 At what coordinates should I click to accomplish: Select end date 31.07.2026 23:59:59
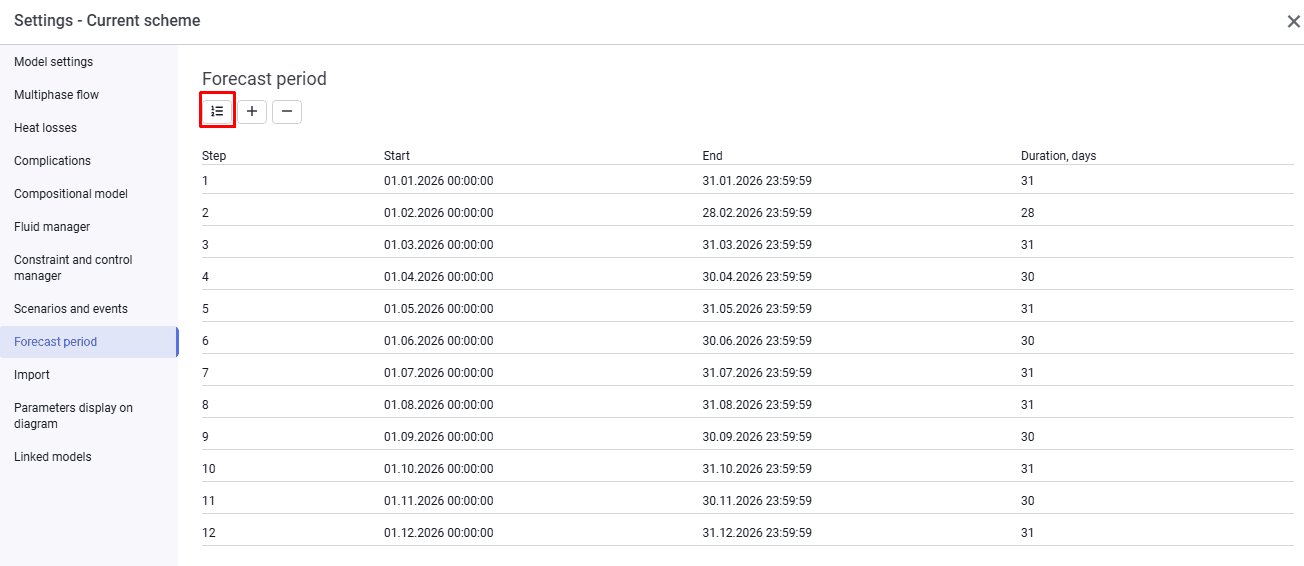click(x=757, y=373)
